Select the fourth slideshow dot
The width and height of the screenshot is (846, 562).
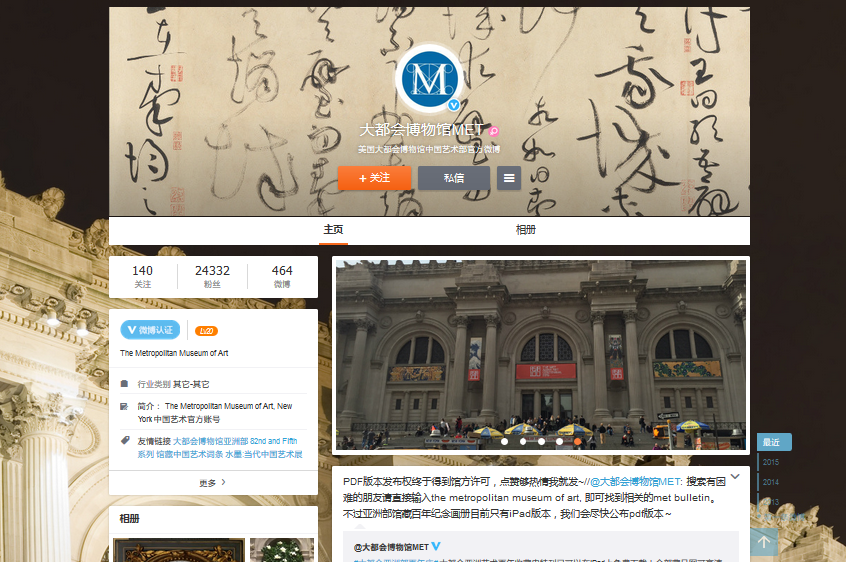560,442
